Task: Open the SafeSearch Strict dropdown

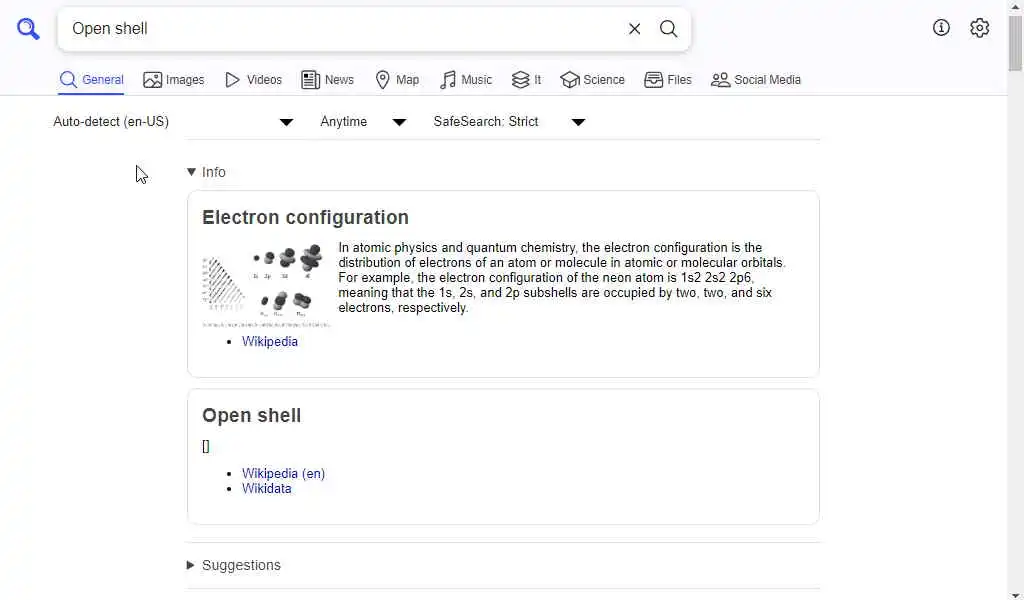Action: [x=509, y=122]
